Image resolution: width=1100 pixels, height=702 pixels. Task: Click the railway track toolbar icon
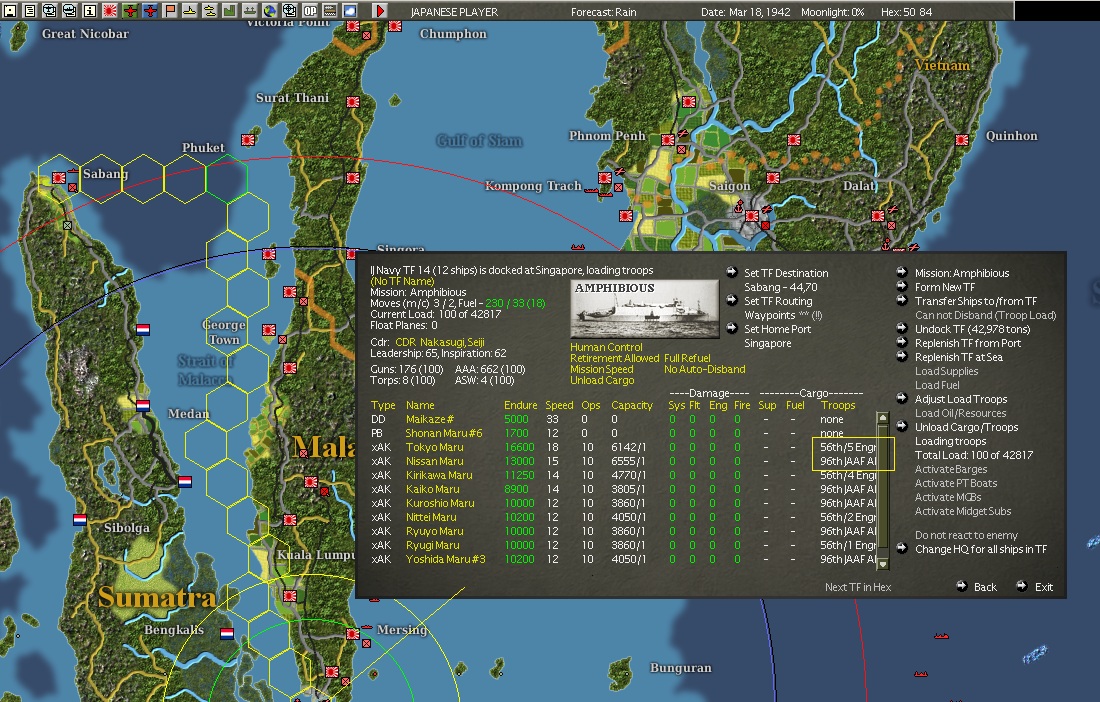(330, 11)
